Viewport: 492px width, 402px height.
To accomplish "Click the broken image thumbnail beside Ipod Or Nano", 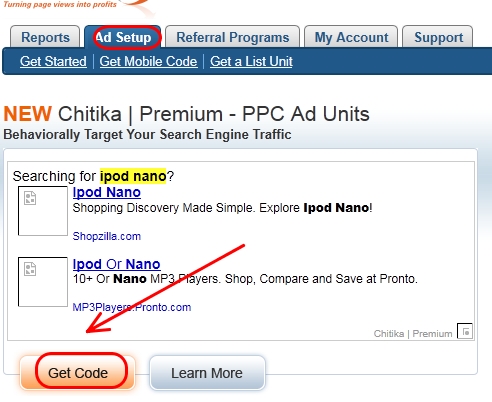I will (43, 282).
